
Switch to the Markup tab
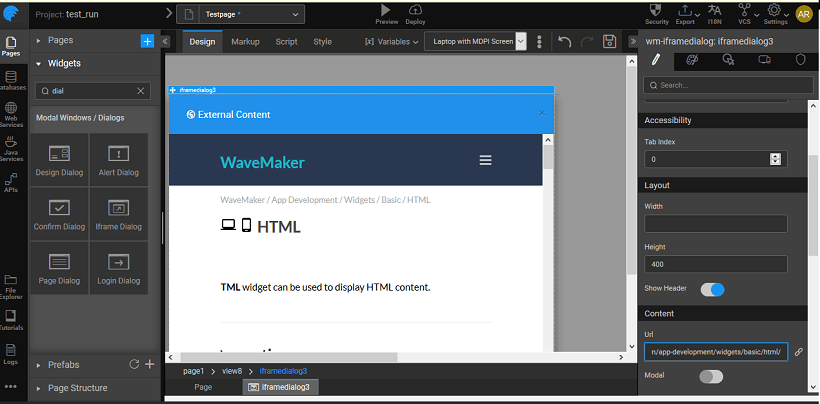point(245,42)
